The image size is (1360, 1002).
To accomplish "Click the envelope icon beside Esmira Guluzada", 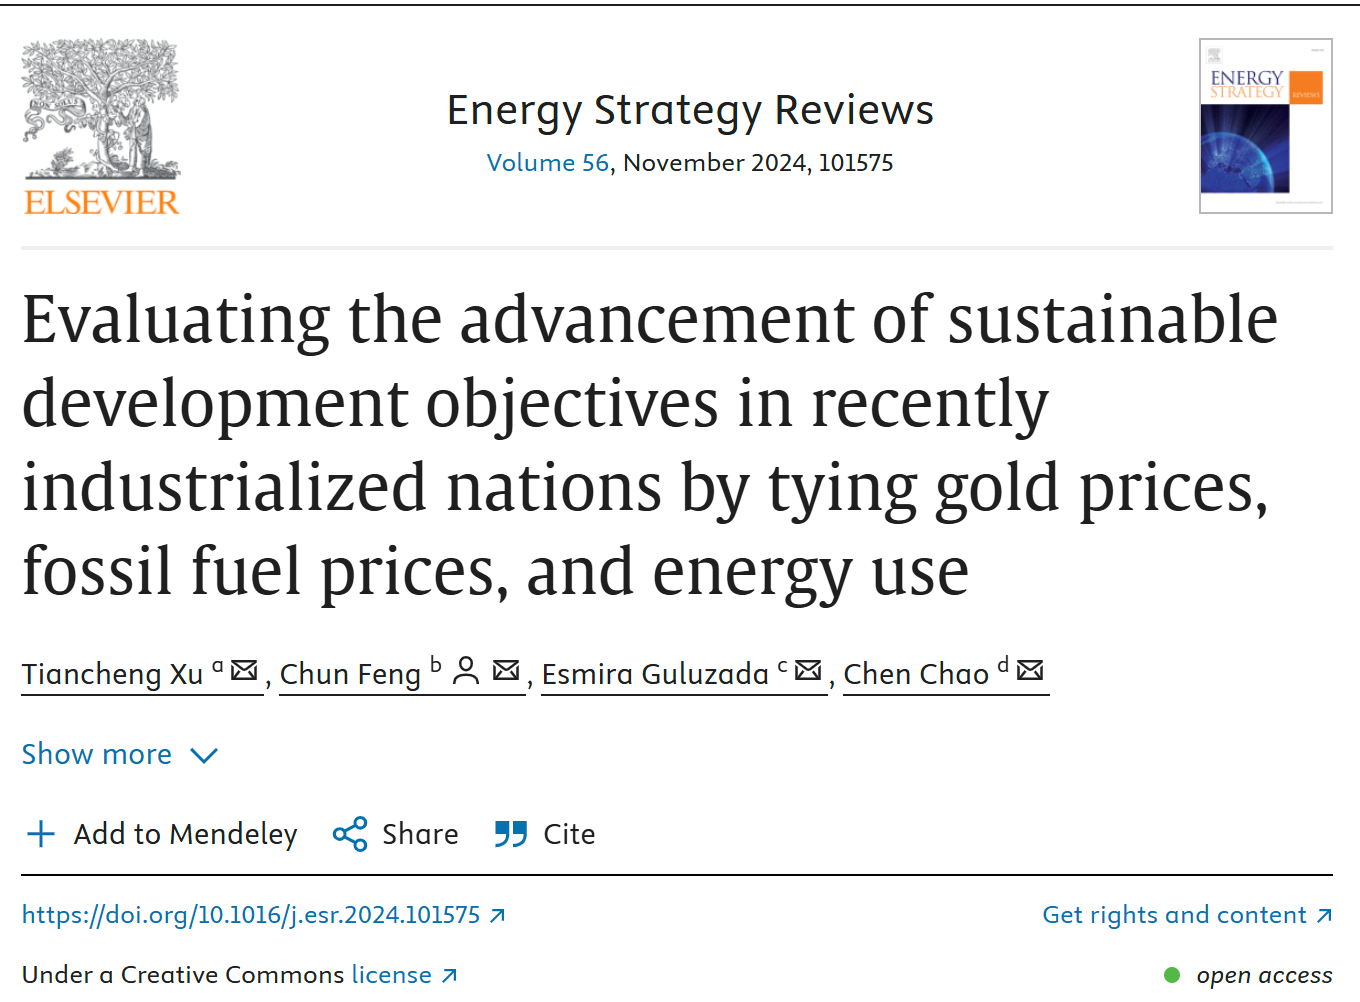I will (x=808, y=671).
